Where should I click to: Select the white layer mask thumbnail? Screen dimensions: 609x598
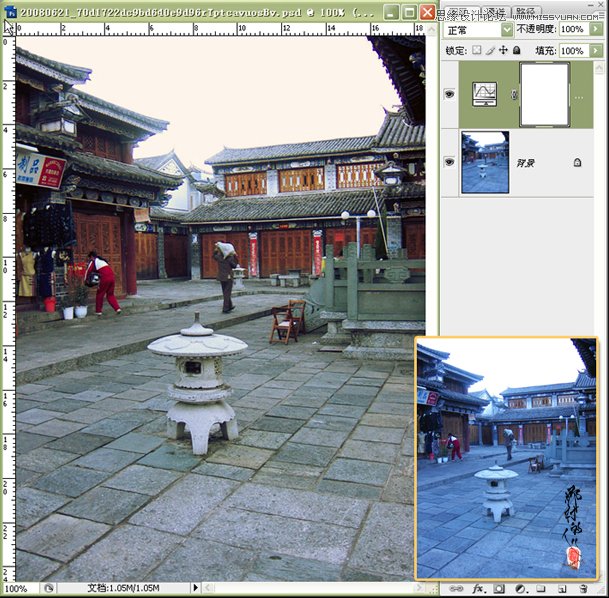coord(545,94)
